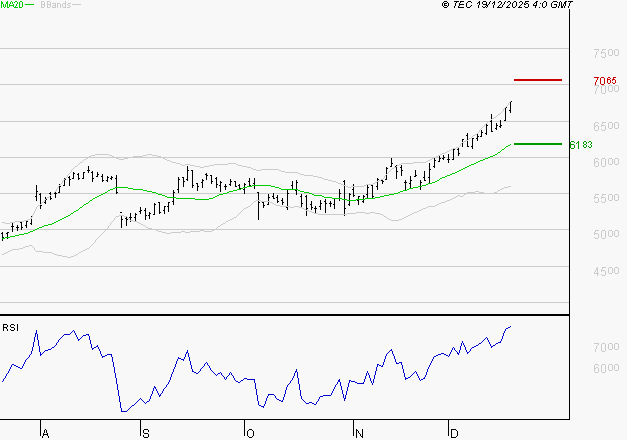Click the 7500 price axis label

pyautogui.click(x=606, y=53)
